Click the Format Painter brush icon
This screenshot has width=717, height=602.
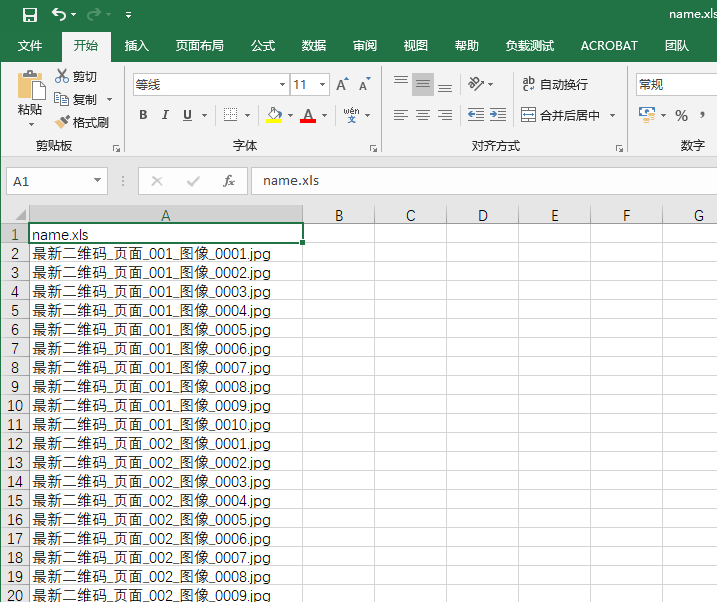click(x=62, y=122)
